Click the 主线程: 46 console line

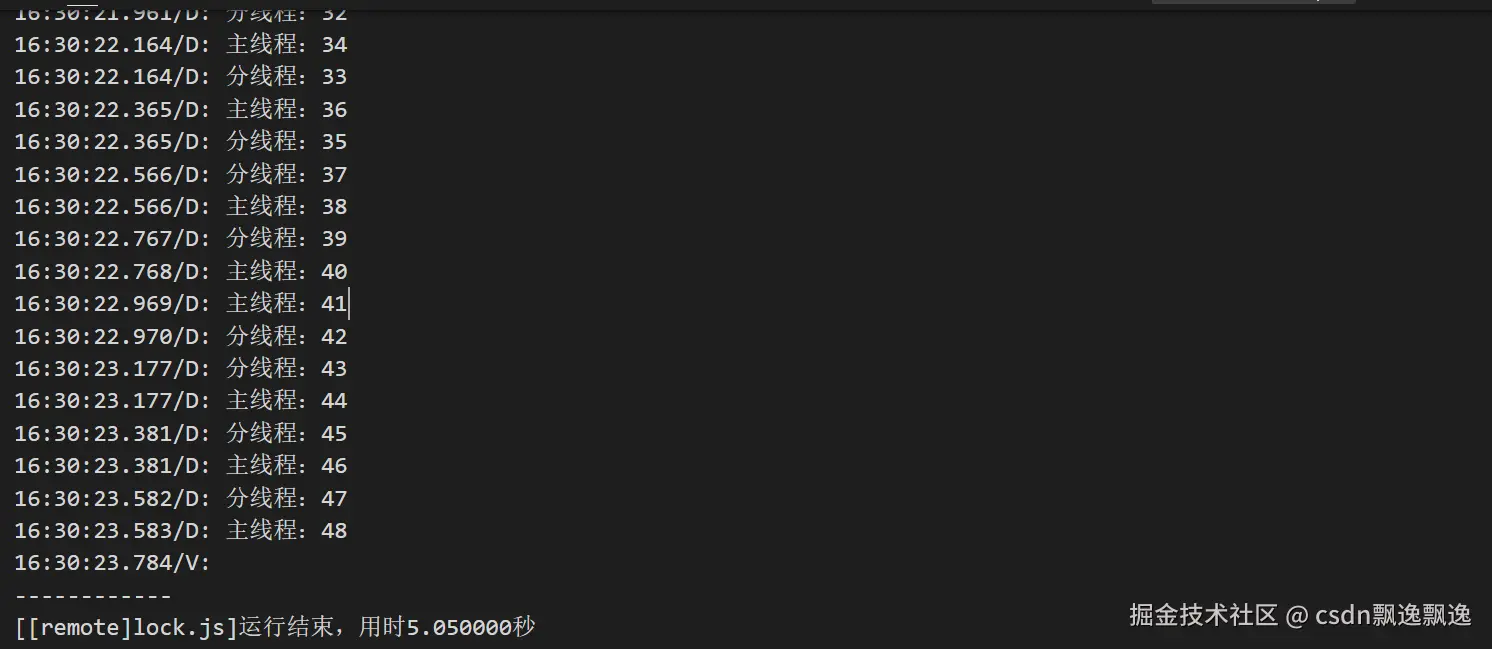point(180,466)
